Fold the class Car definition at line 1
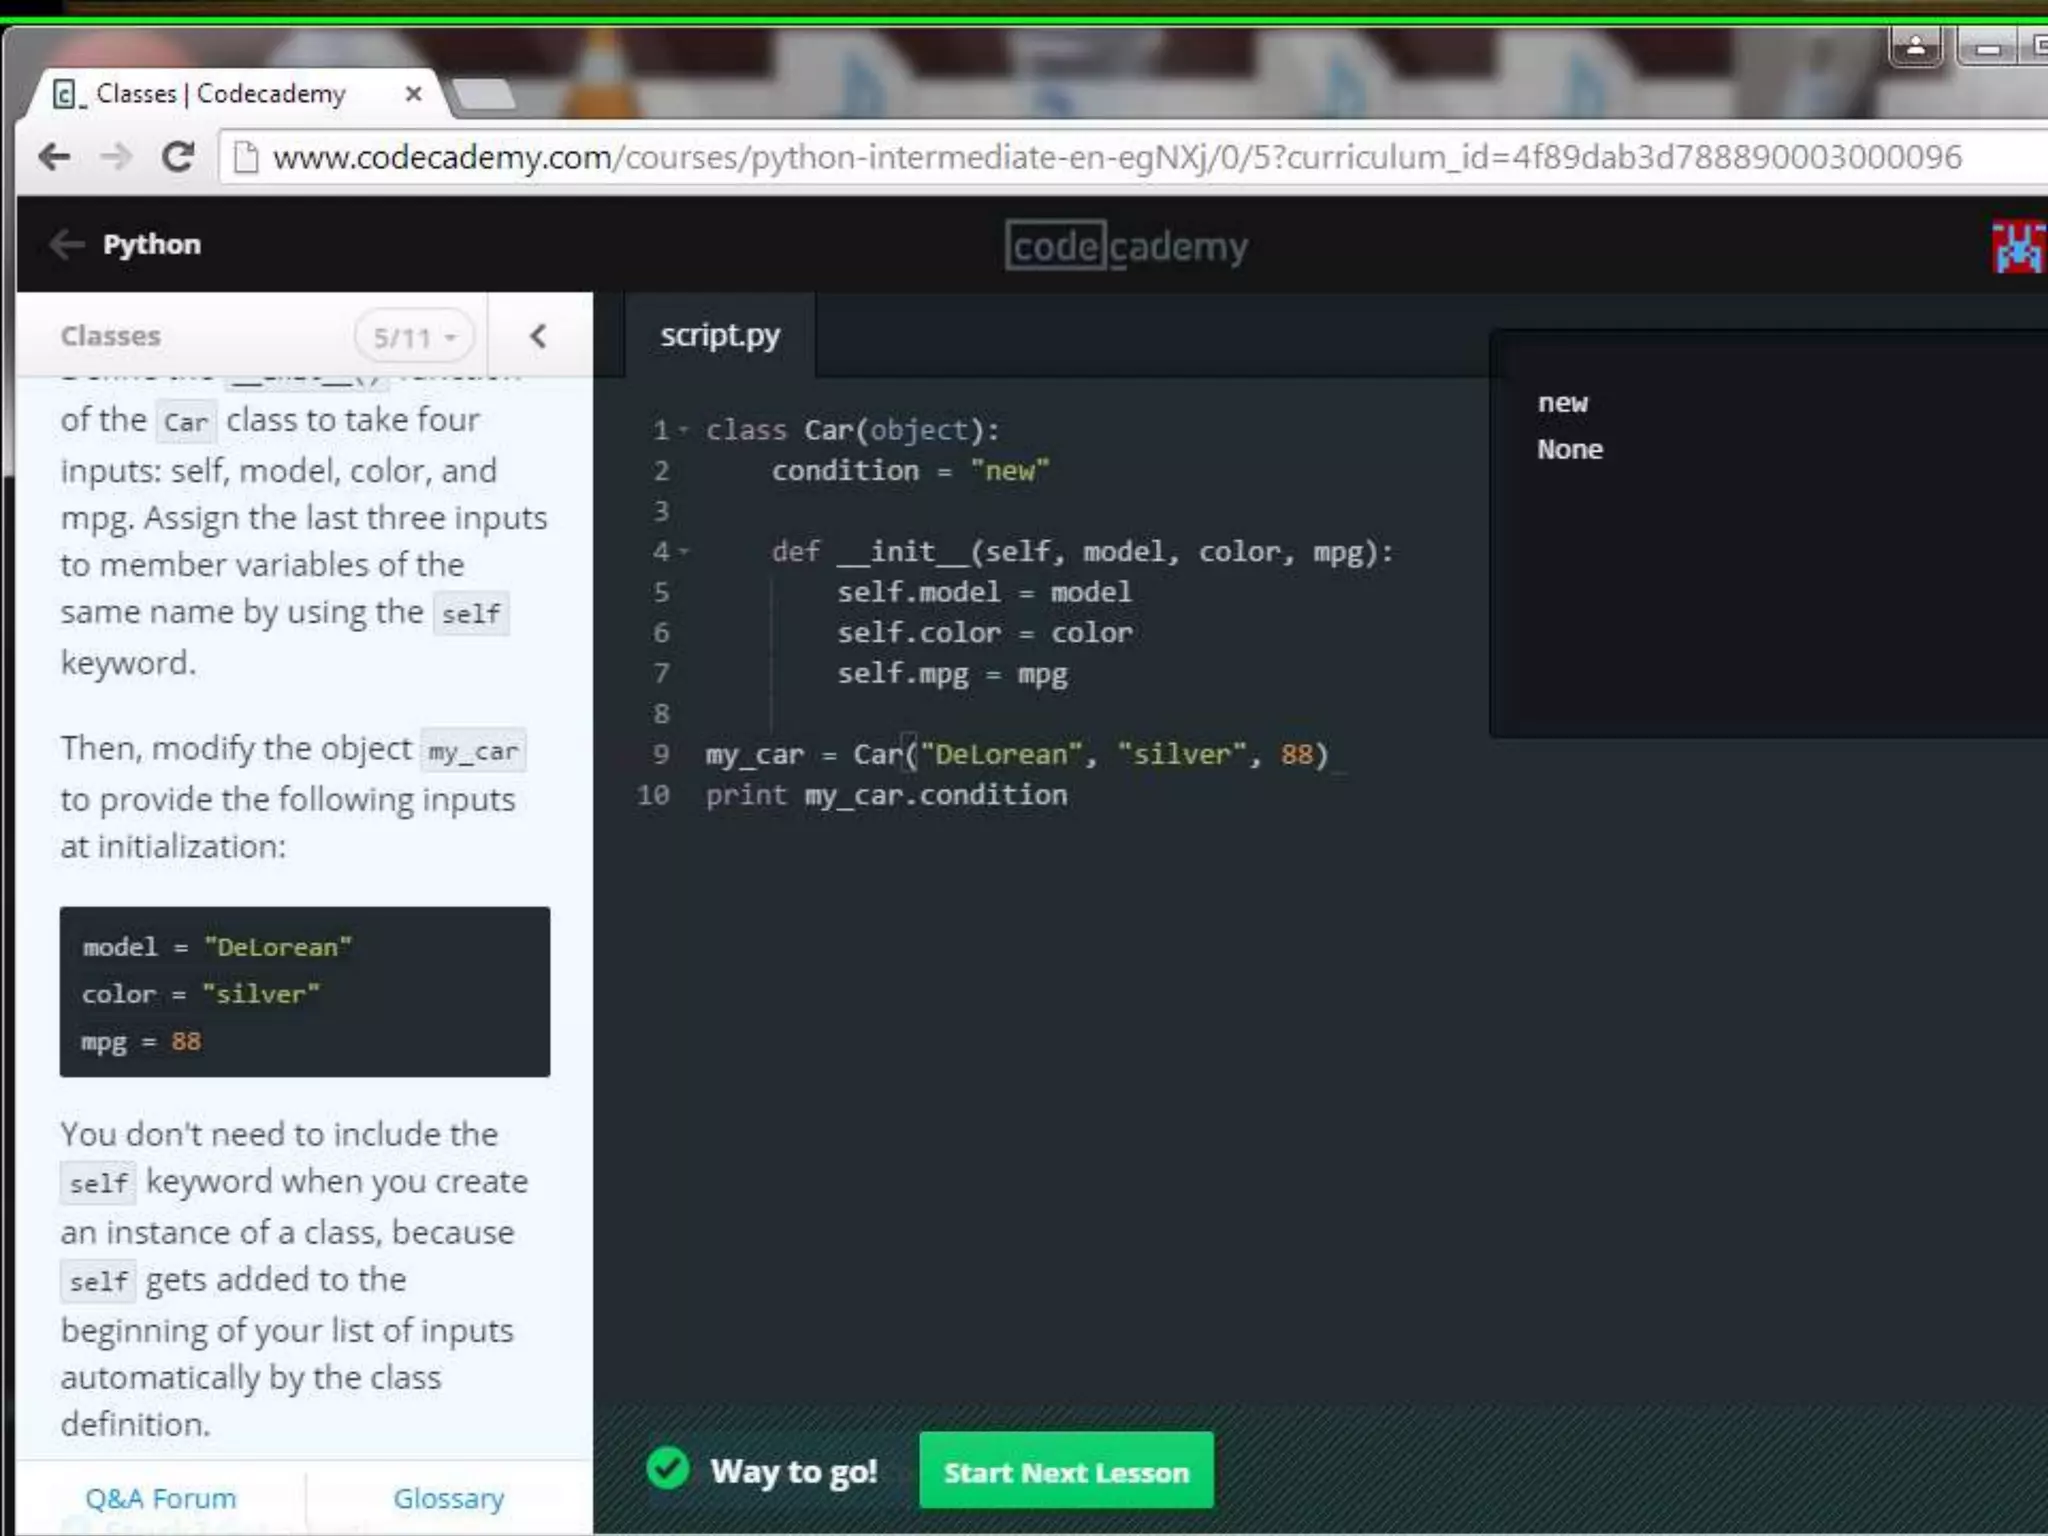 (x=684, y=430)
